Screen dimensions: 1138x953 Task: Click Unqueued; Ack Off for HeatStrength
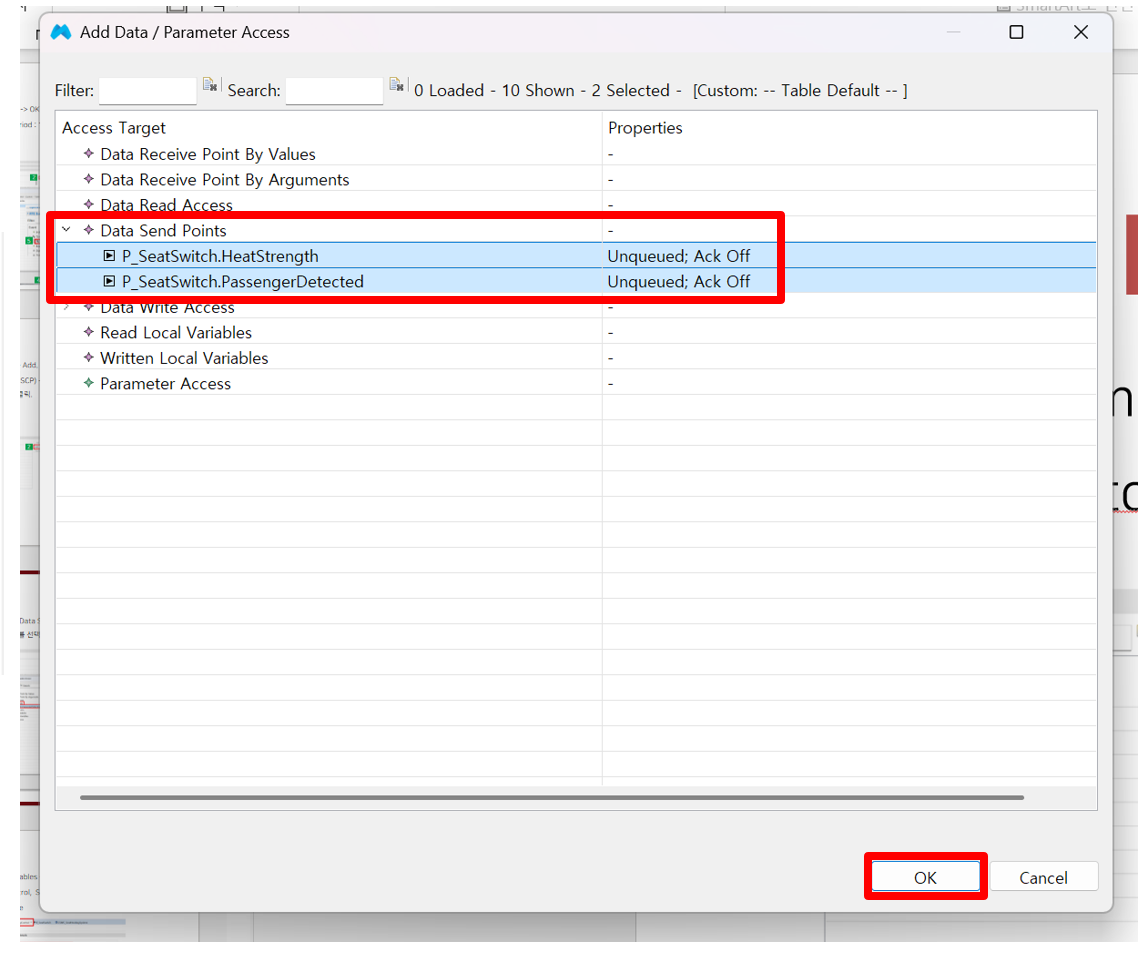pos(678,256)
